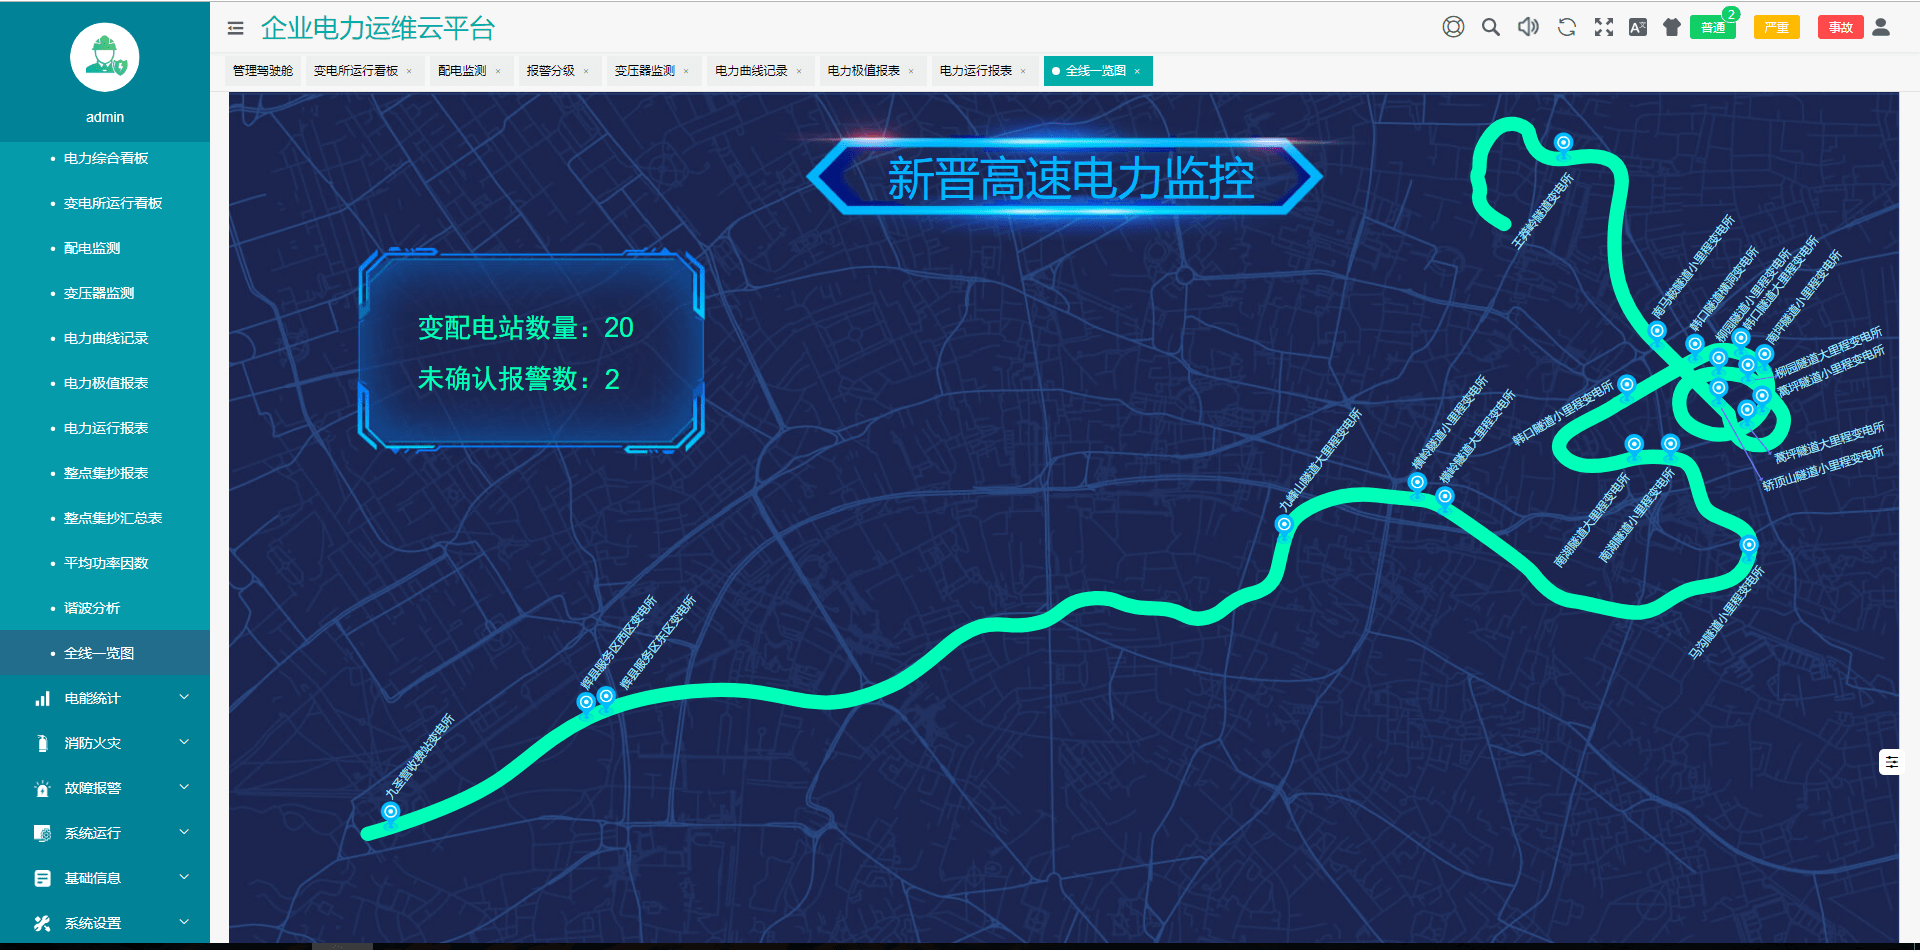Screen dimensions: 1920x951
Task: Click the 事故 red alarm button
Action: (1841, 27)
